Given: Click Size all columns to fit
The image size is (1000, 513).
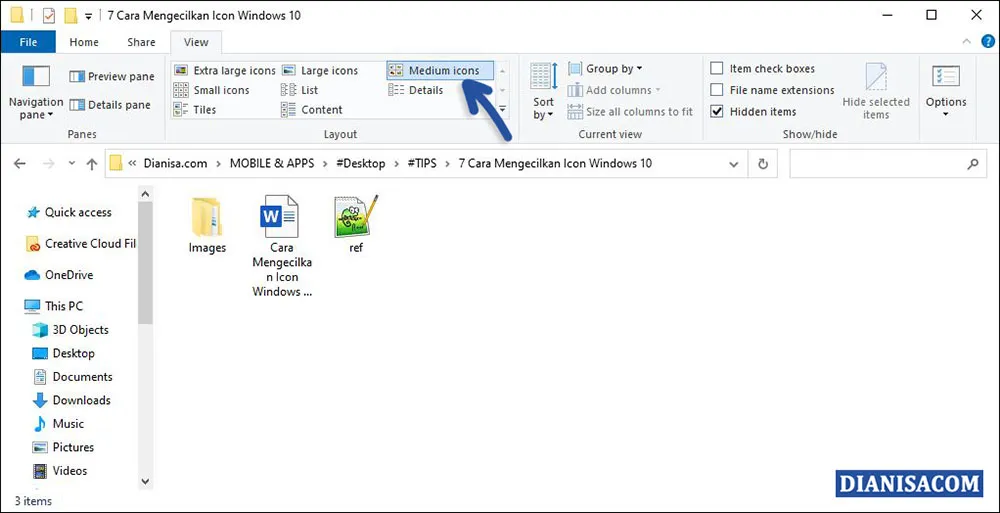Looking at the screenshot, I should [x=630, y=112].
